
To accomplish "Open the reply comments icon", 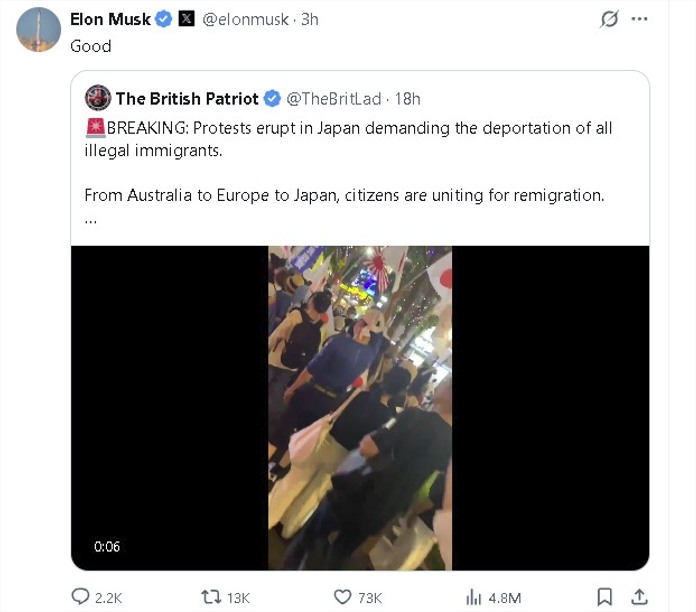I will click(x=80, y=597).
